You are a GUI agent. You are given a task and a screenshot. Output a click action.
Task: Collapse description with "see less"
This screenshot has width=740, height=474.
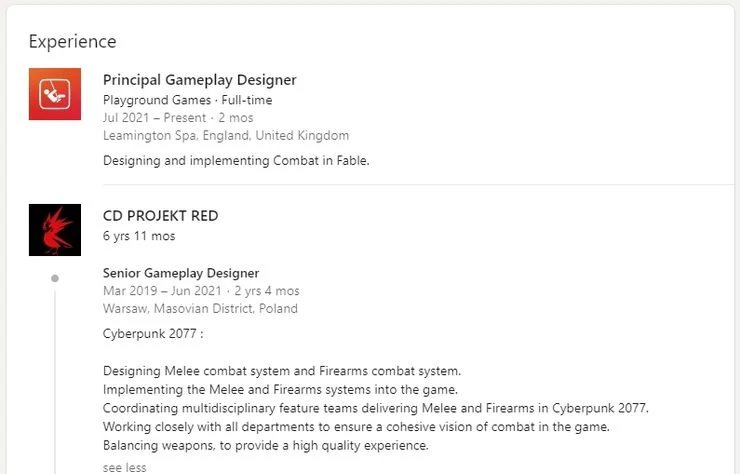pos(124,467)
